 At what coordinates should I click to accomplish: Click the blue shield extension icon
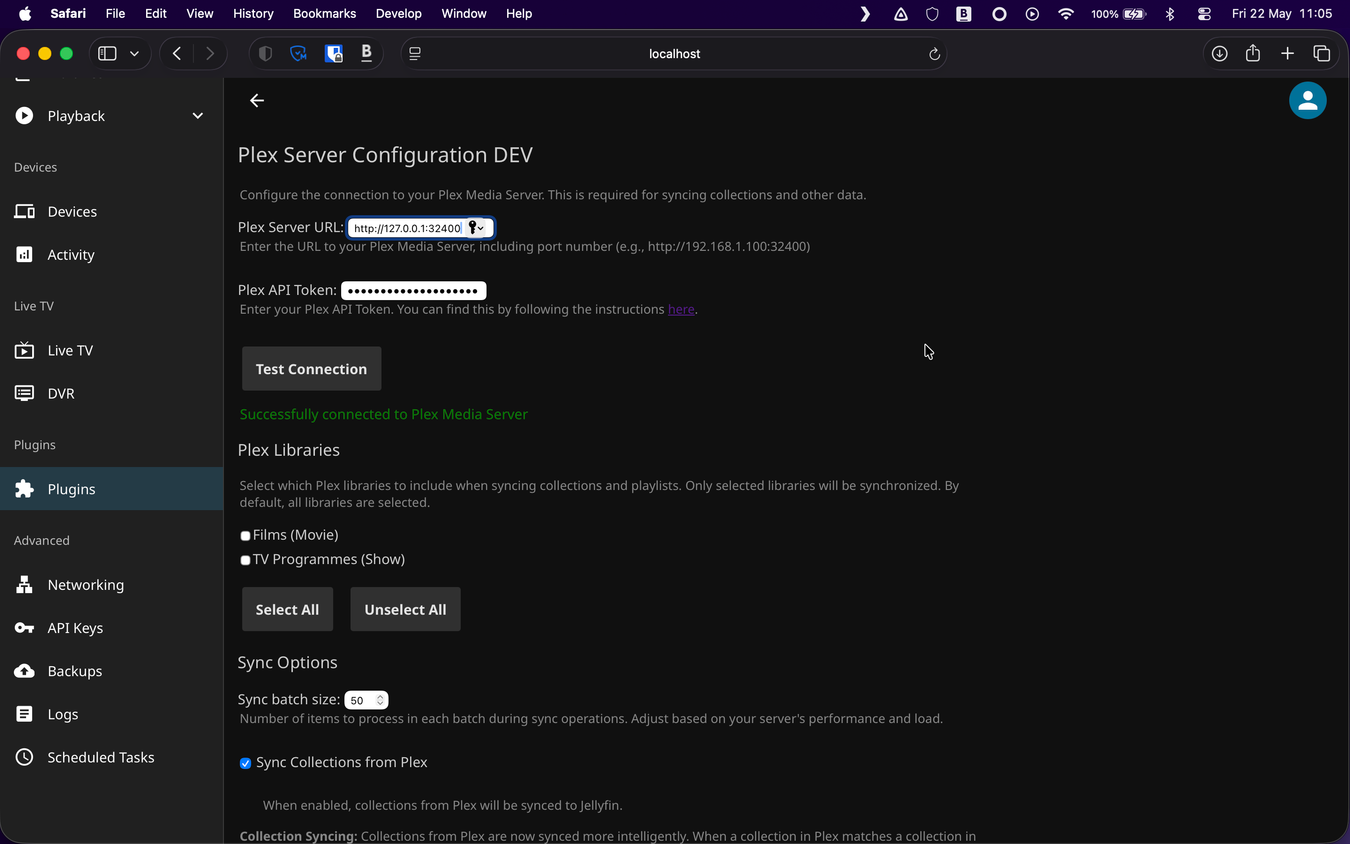click(298, 54)
